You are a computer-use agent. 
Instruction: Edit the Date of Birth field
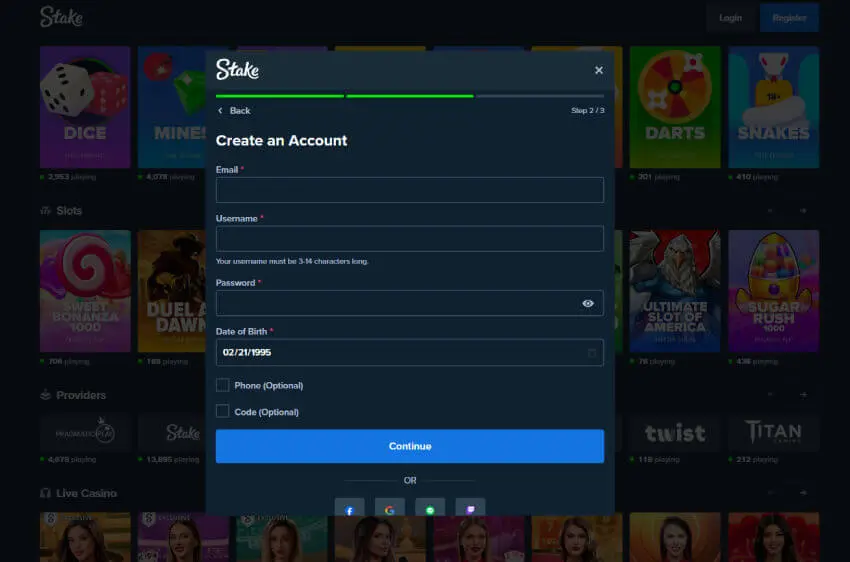[410, 353]
